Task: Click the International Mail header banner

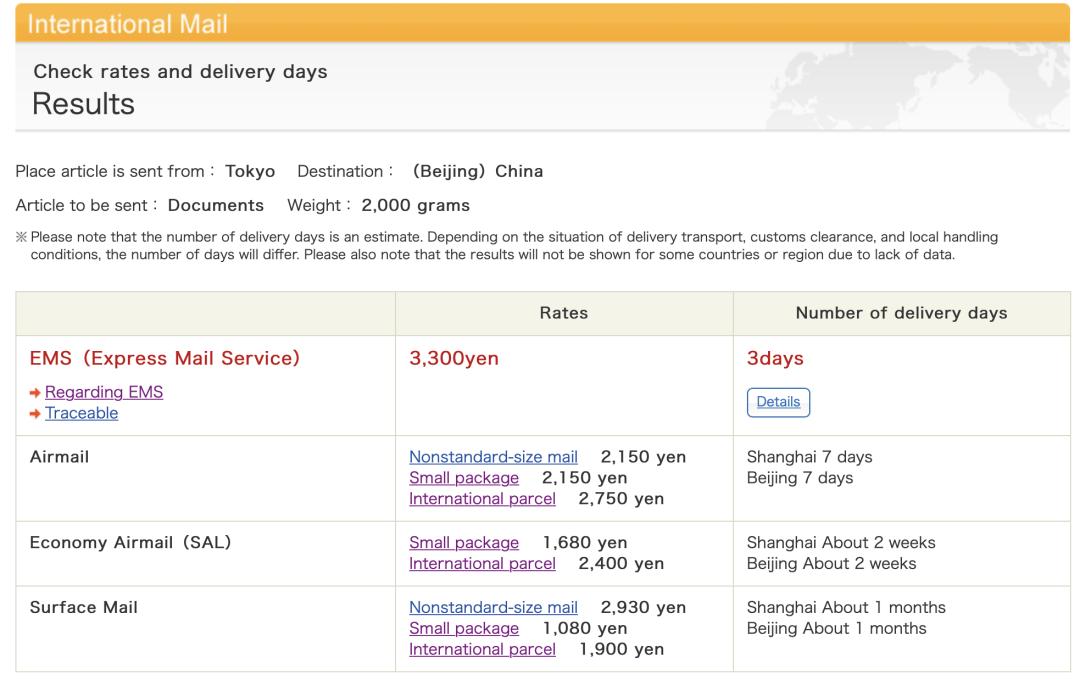Action: (x=130, y=23)
